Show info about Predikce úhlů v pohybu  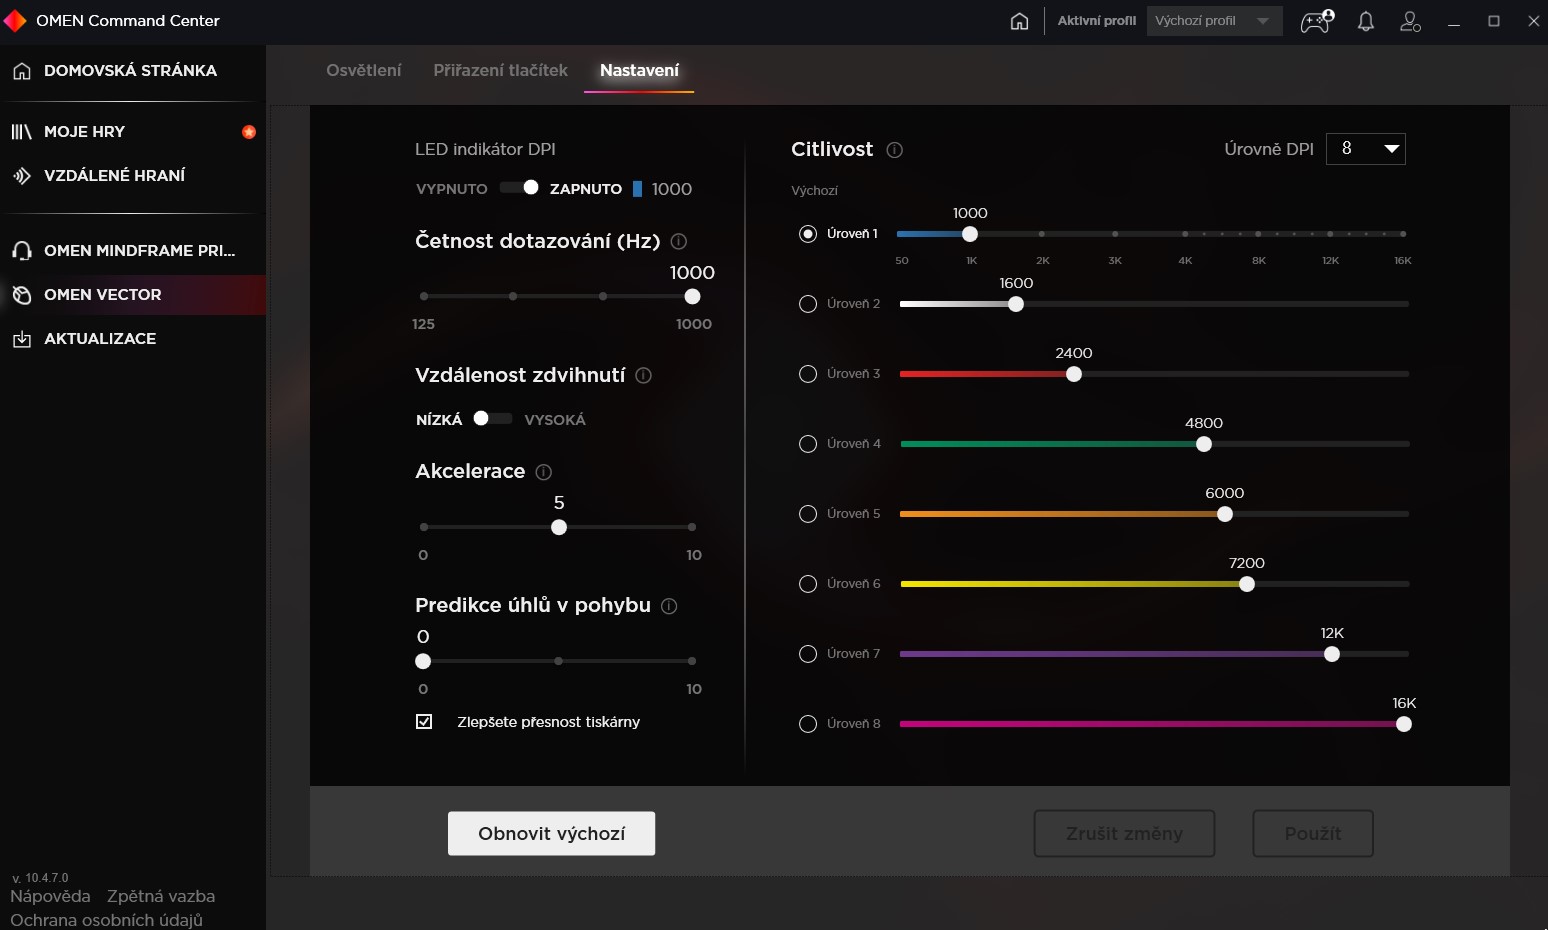tap(670, 606)
